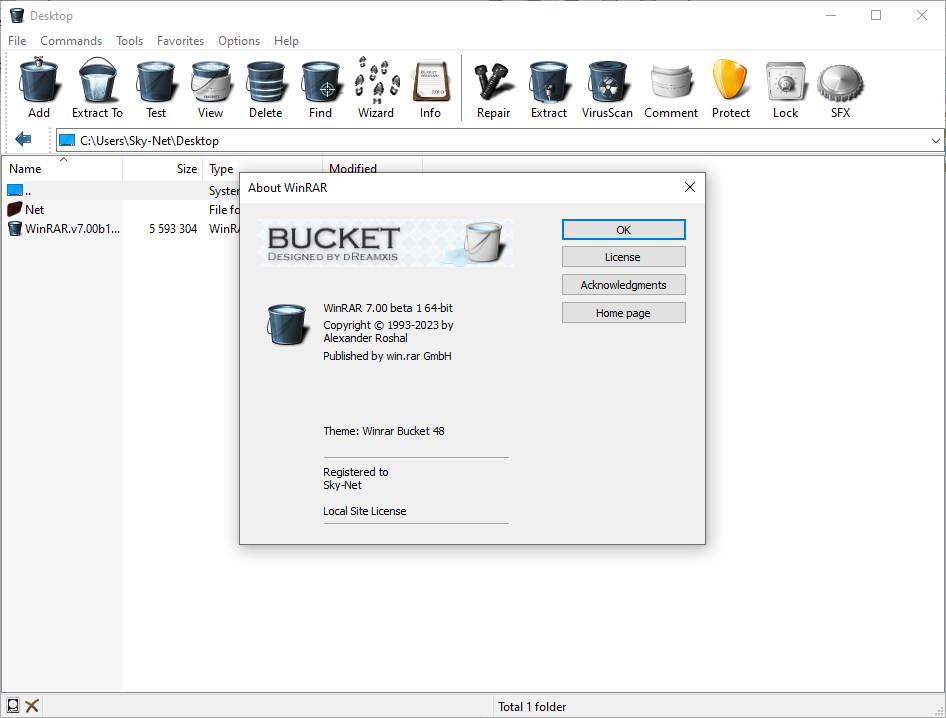Click the 'Registered to' label
Screen dimensions: 946x718
pyautogui.click(x=355, y=472)
